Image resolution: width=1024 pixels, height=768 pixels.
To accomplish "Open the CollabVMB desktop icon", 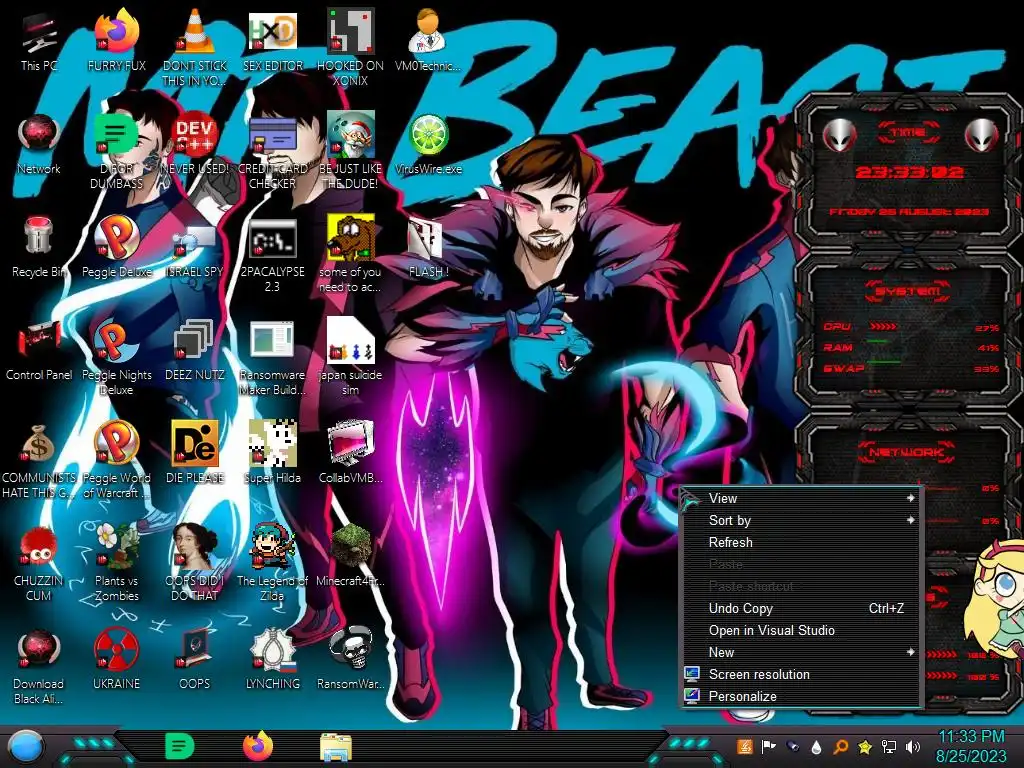I will pyautogui.click(x=350, y=453).
